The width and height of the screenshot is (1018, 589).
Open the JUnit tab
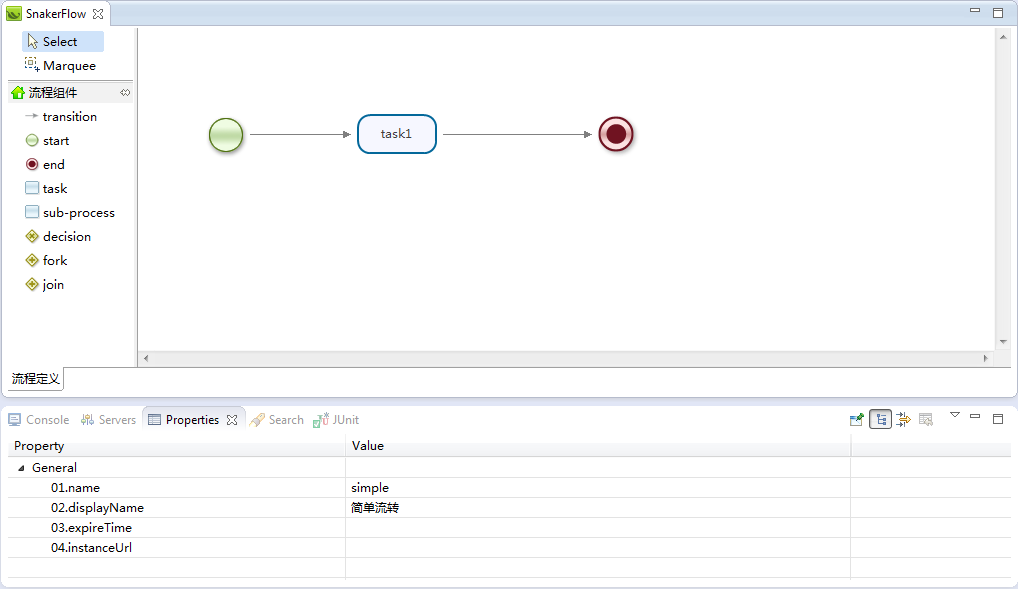point(336,420)
